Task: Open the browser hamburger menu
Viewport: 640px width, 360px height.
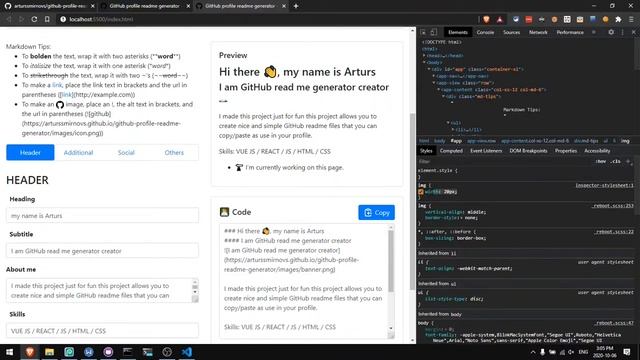Action: click(x=631, y=19)
